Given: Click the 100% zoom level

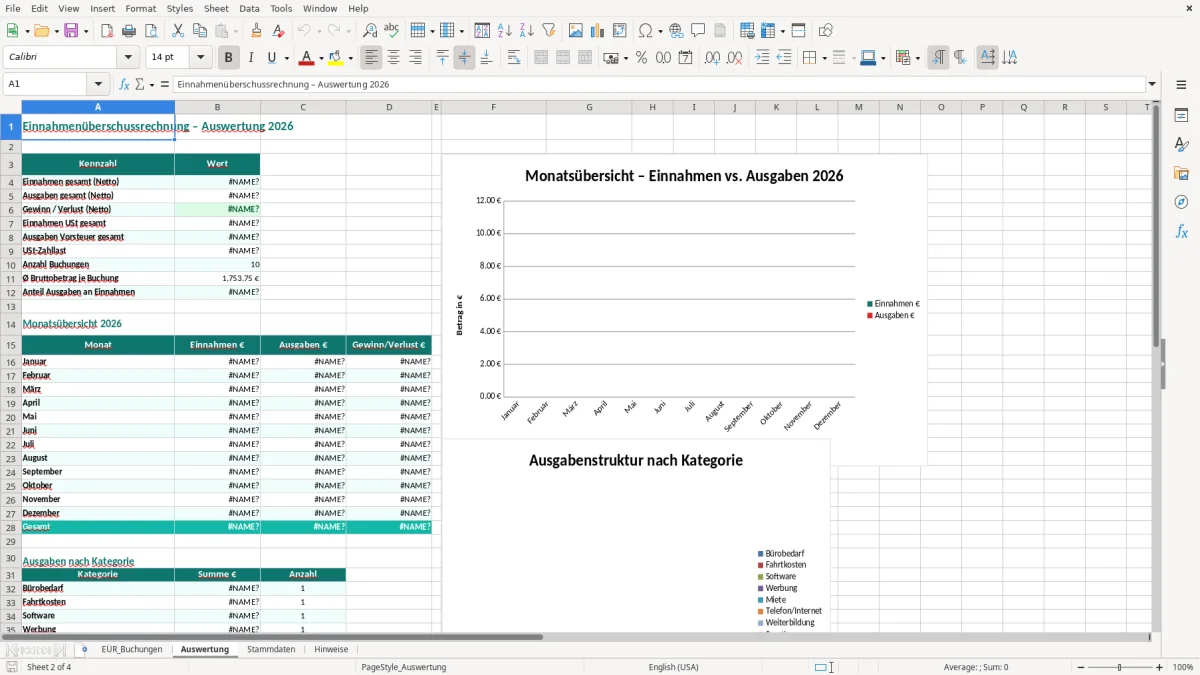Looking at the screenshot, I should click(x=1182, y=667).
